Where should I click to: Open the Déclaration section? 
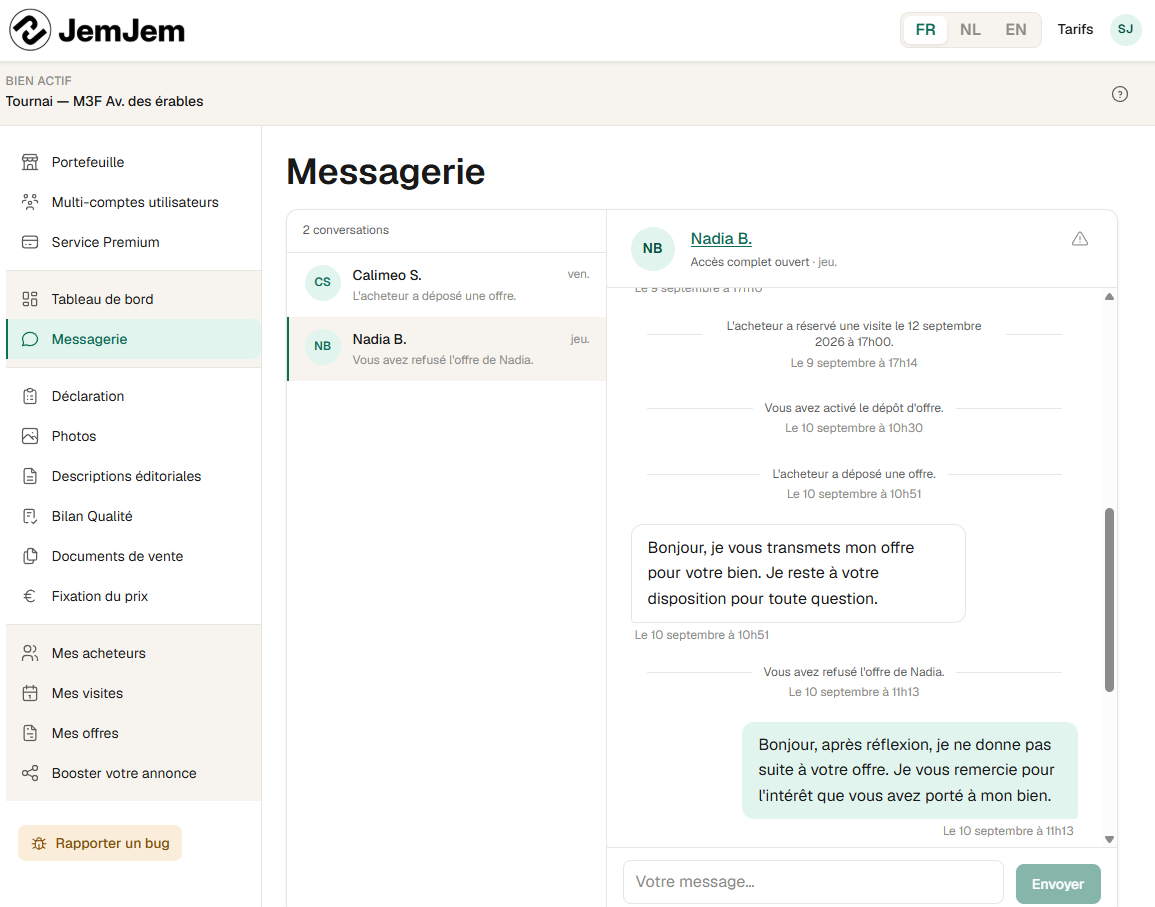[x=133, y=396]
